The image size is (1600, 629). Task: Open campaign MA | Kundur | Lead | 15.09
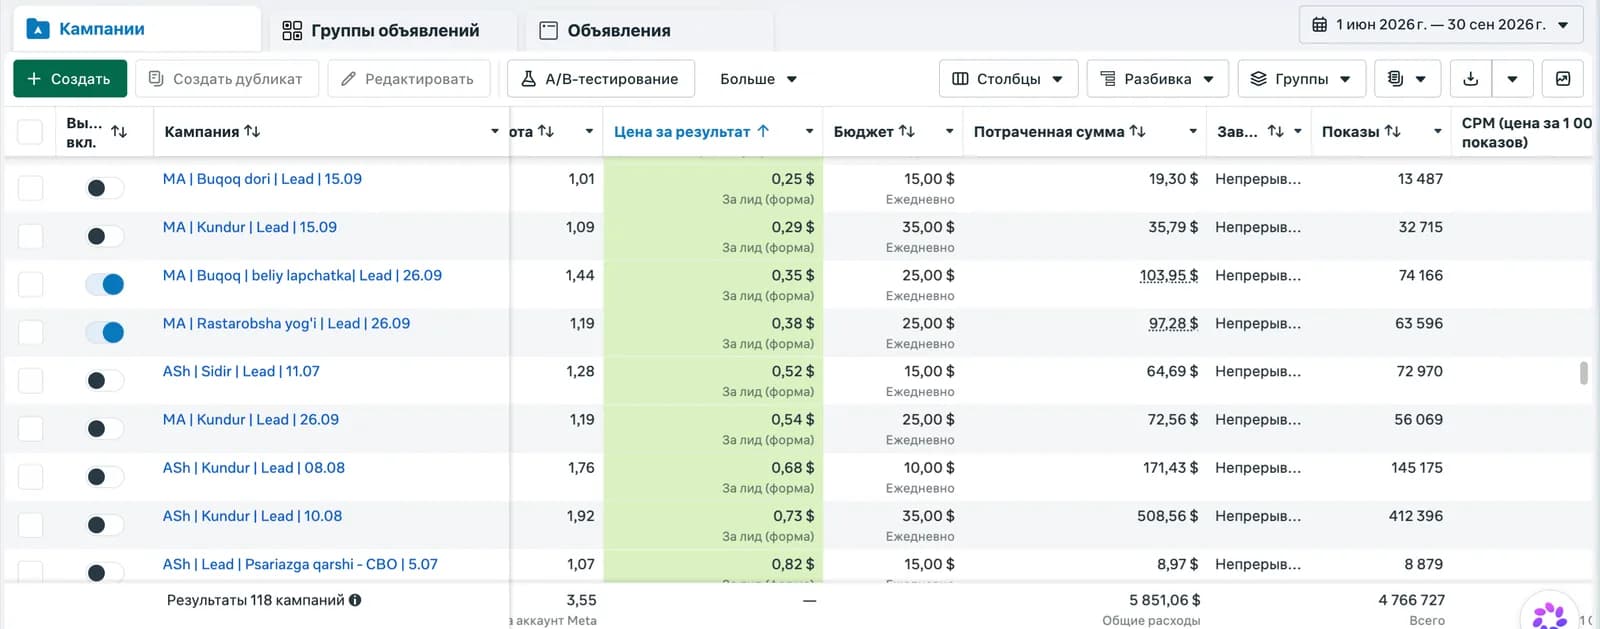pos(250,227)
